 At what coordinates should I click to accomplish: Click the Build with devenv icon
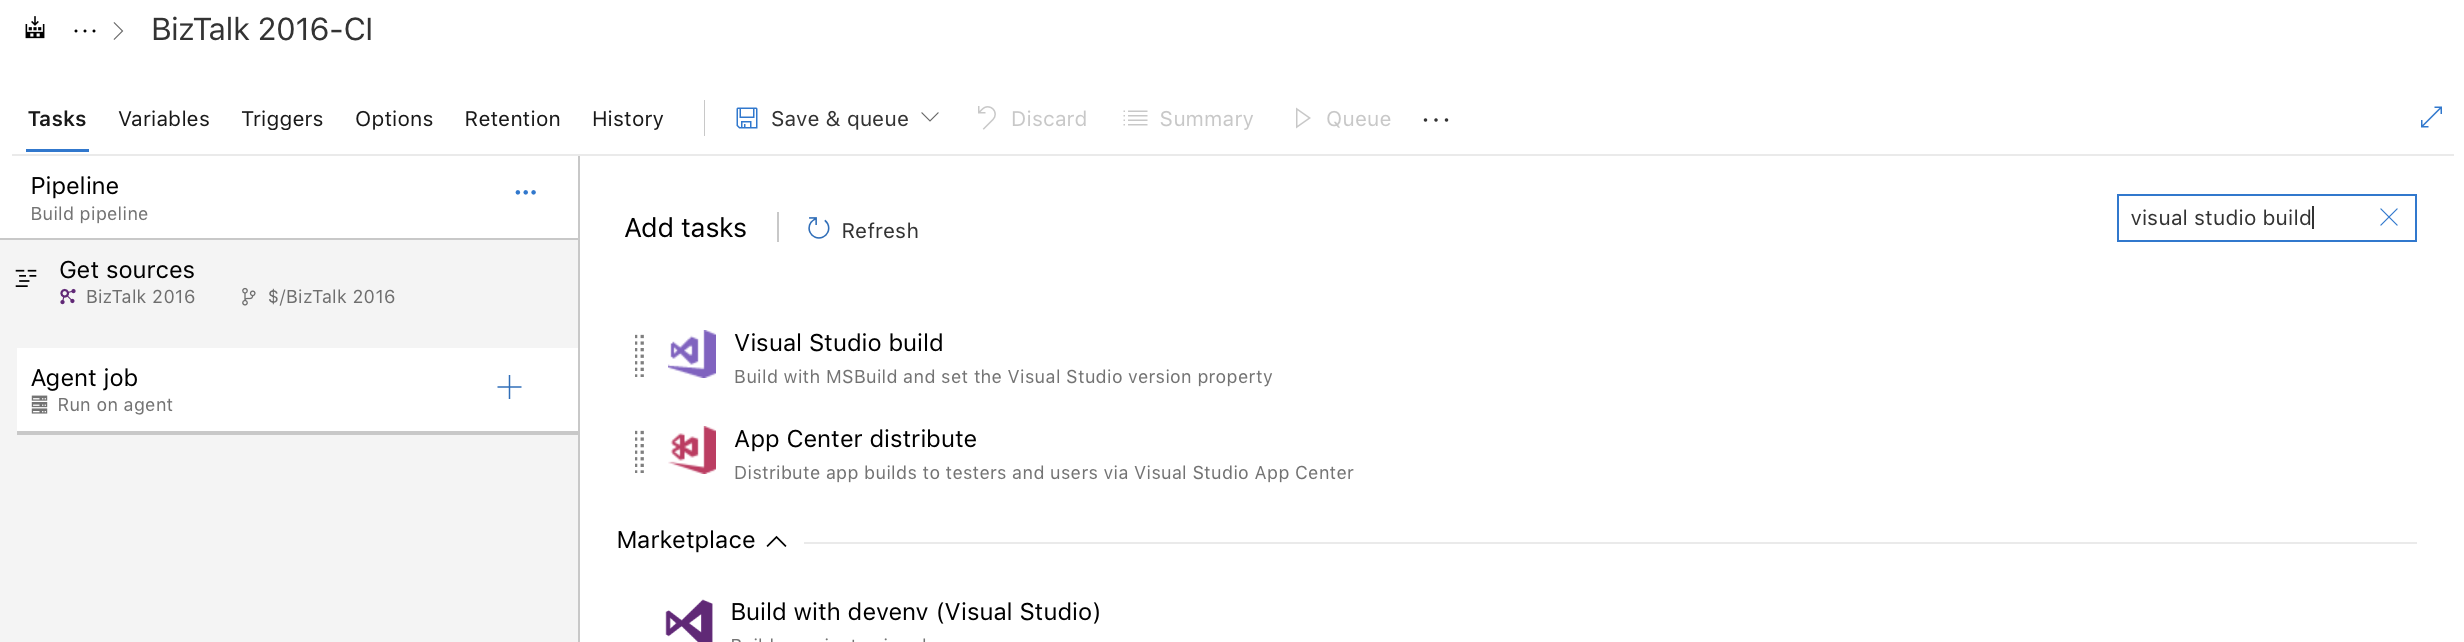[689, 620]
